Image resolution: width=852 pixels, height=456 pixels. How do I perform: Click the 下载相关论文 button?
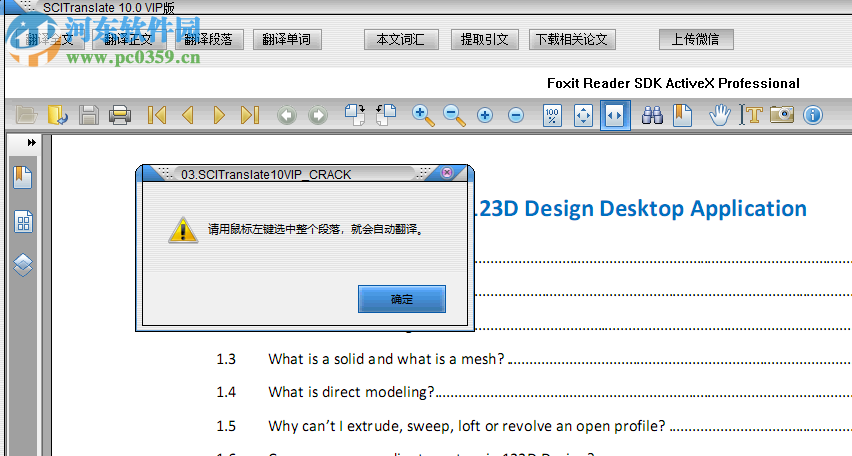tap(572, 39)
